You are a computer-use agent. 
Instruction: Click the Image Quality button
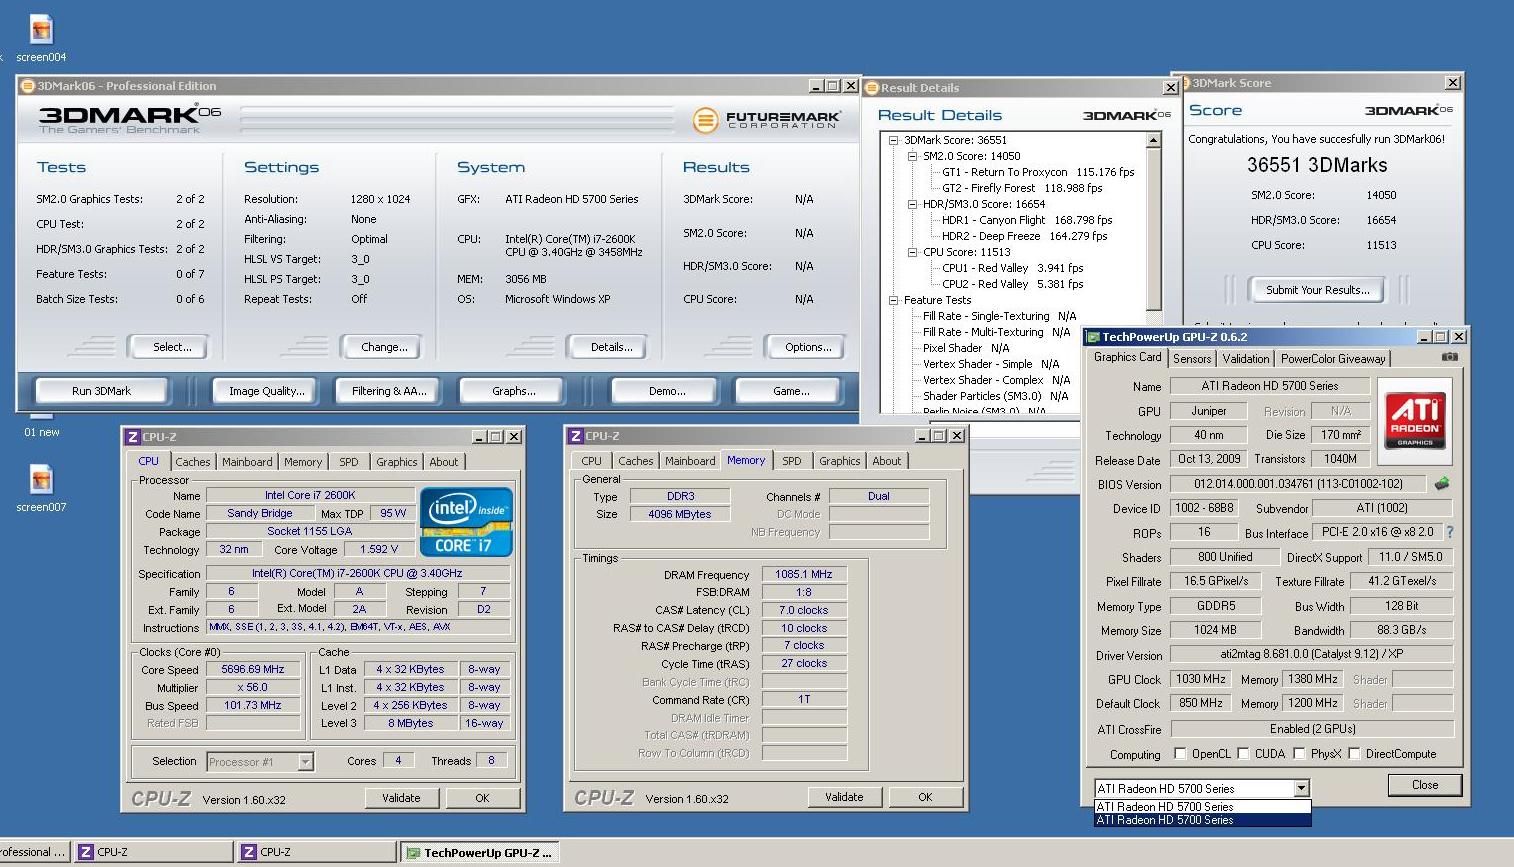point(267,391)
